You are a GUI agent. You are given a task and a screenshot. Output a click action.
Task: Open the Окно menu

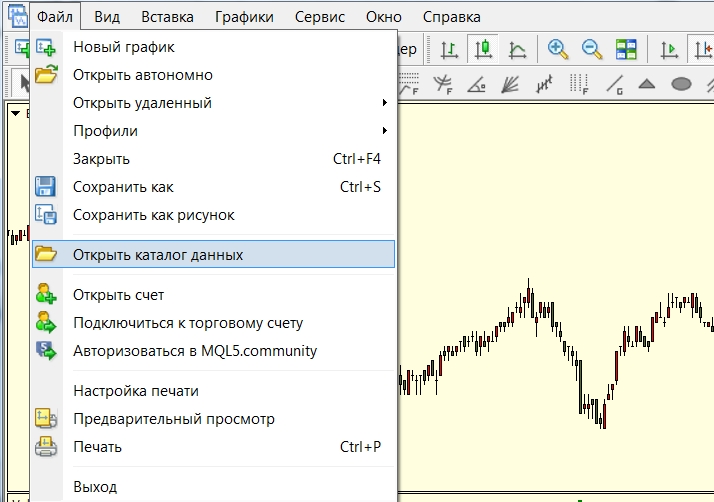point(384,17)
